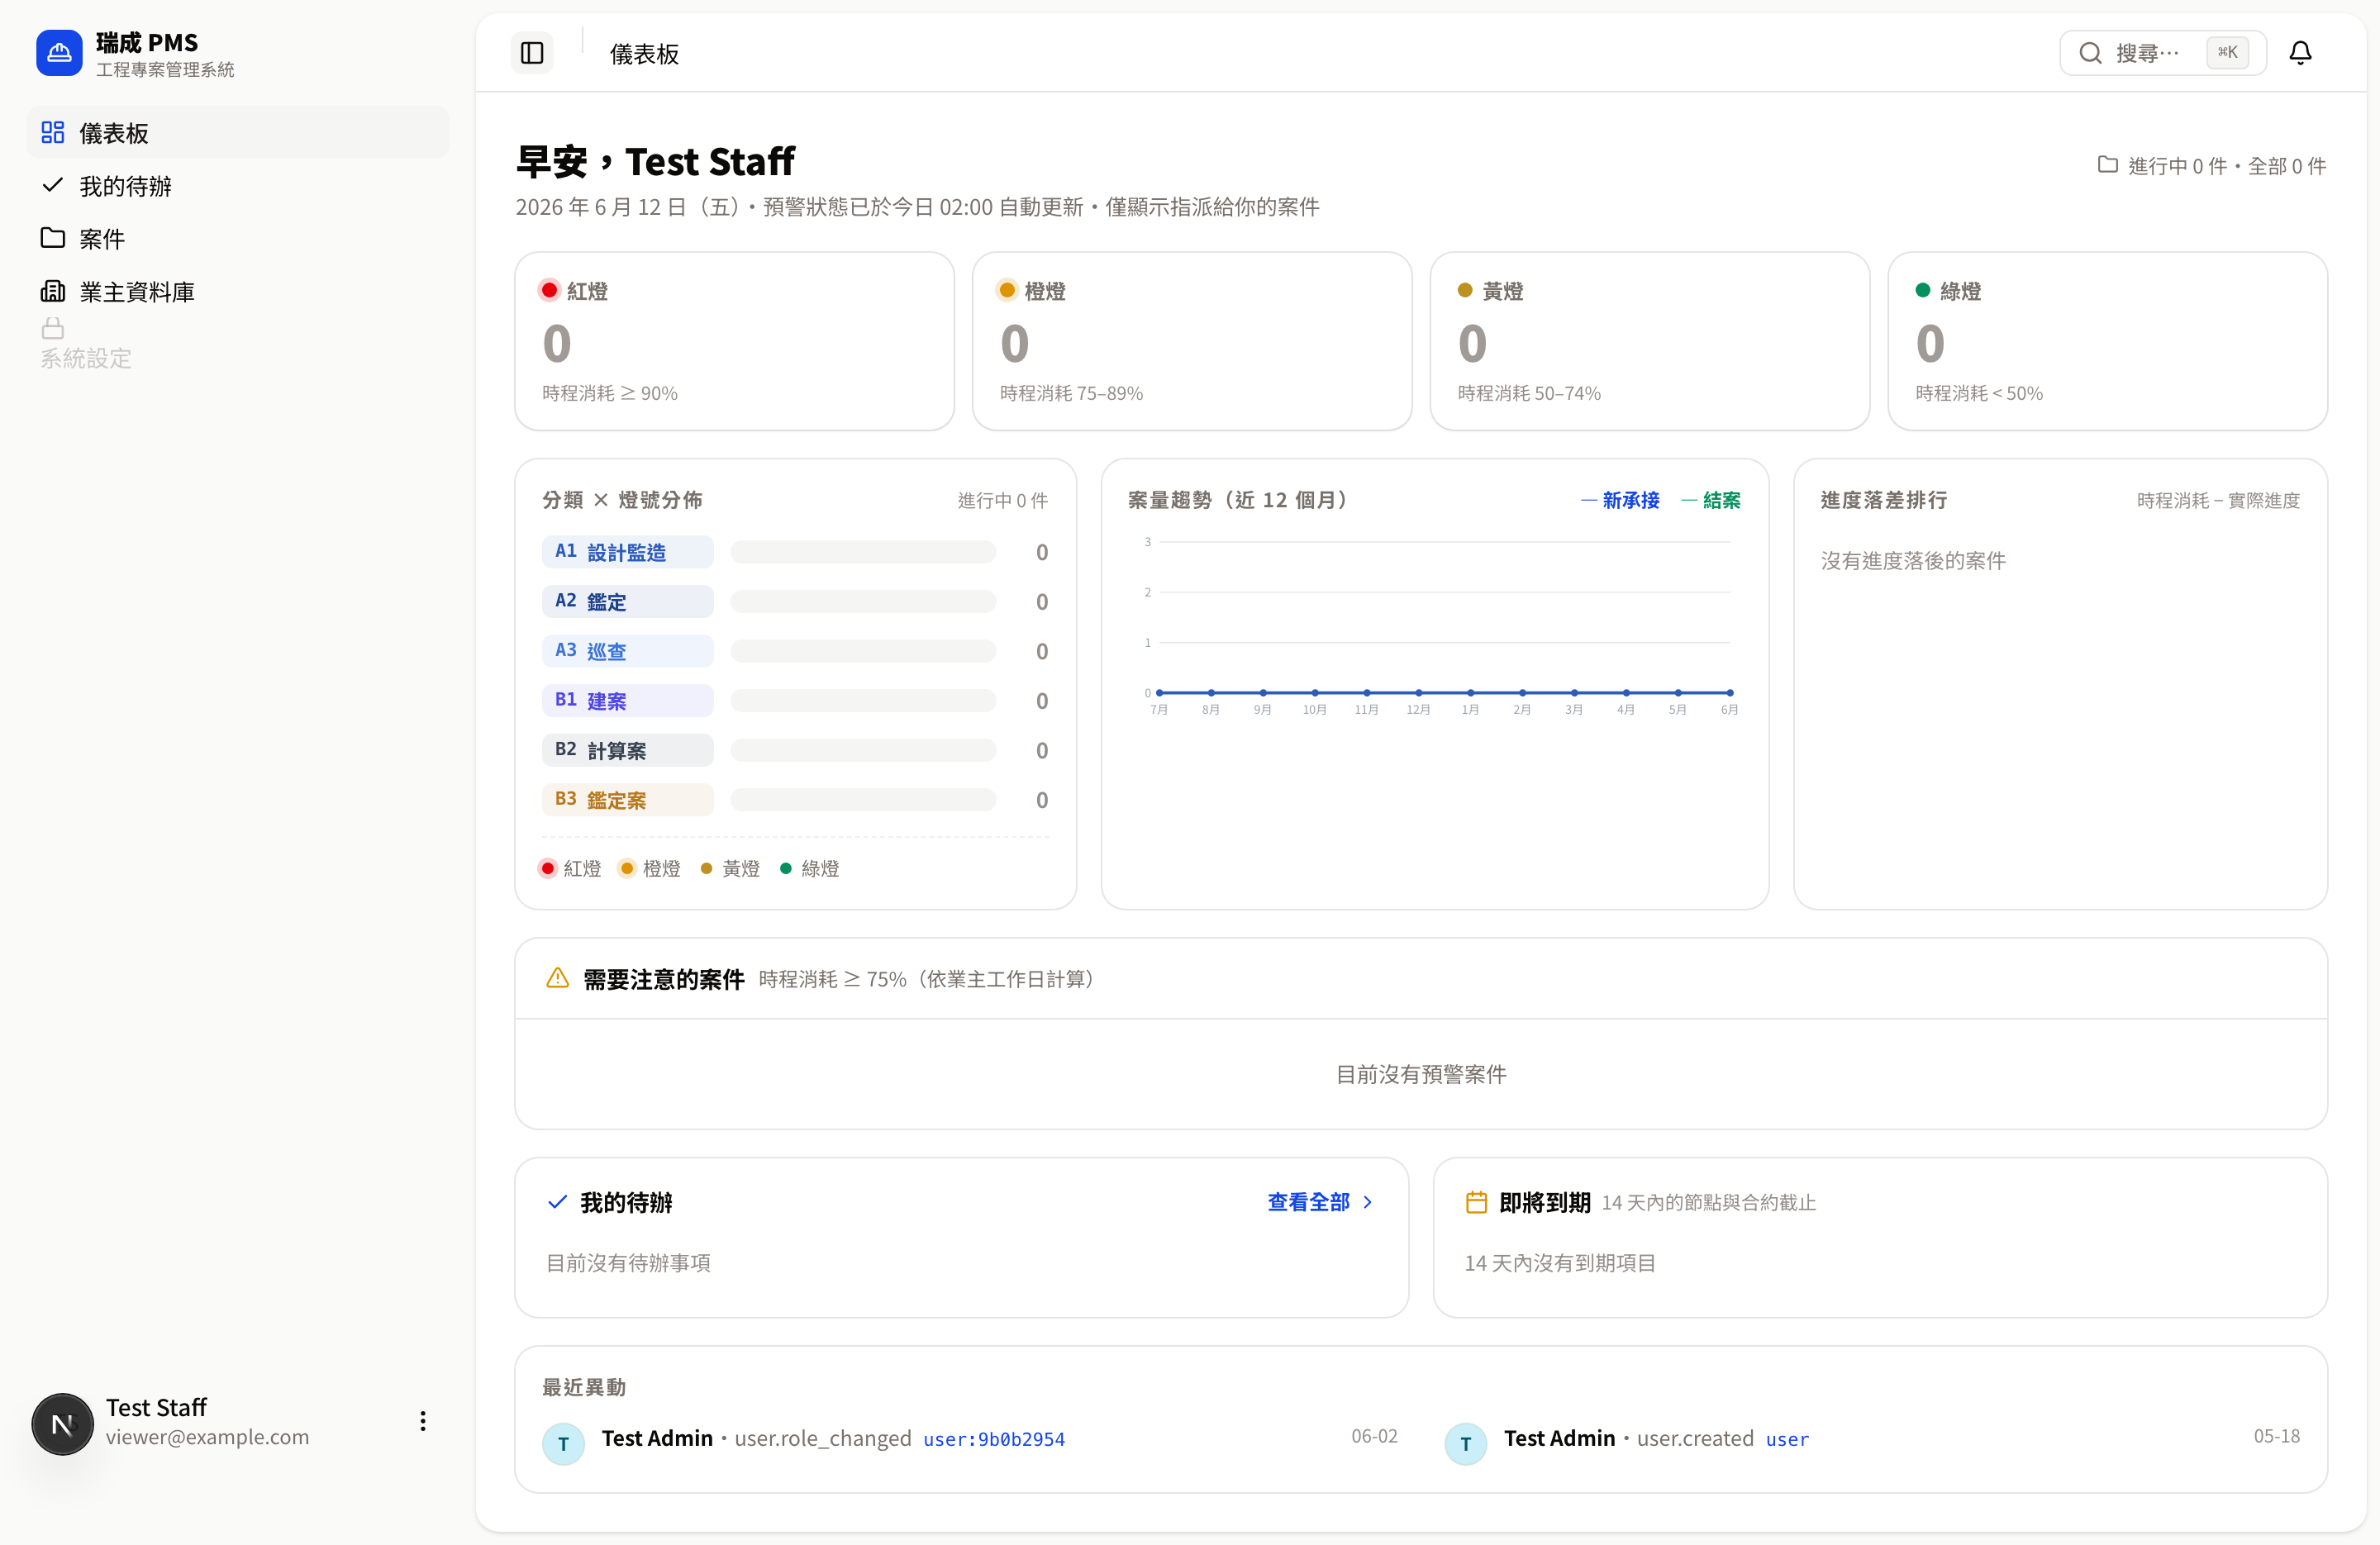Click the 我的待辦 checkmark icon in sidebar
2380x1545 pixels.
coord(53,185)
